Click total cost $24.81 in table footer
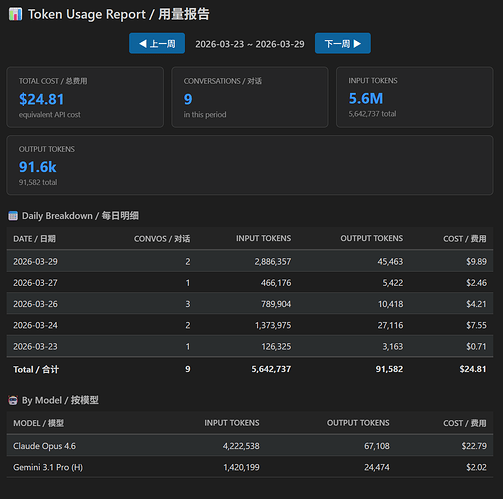503x499 pixels. 473,369
